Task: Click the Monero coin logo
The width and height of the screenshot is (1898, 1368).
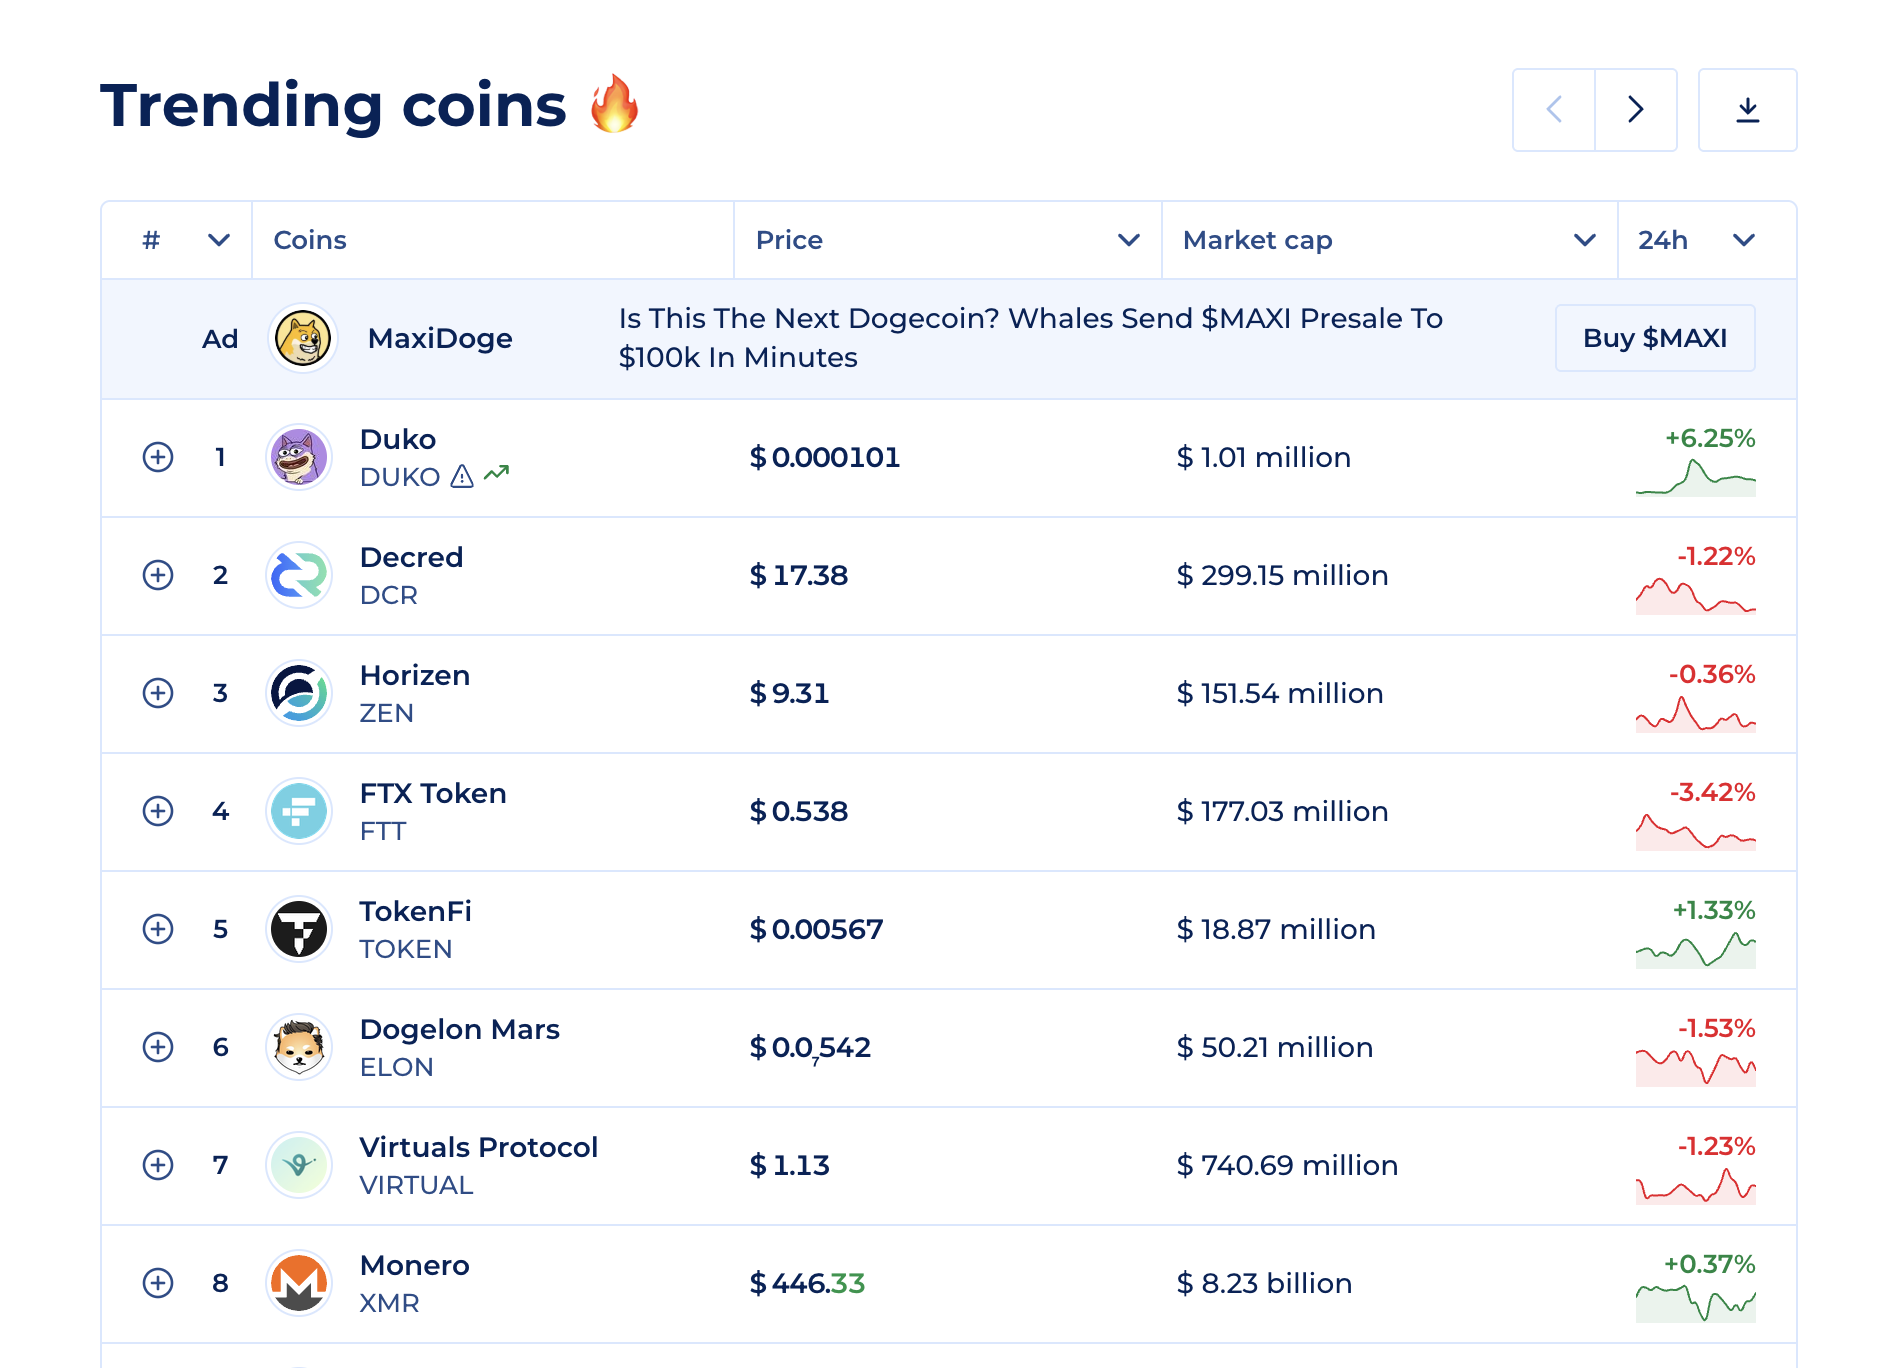Action: (x=299, y=1283)
